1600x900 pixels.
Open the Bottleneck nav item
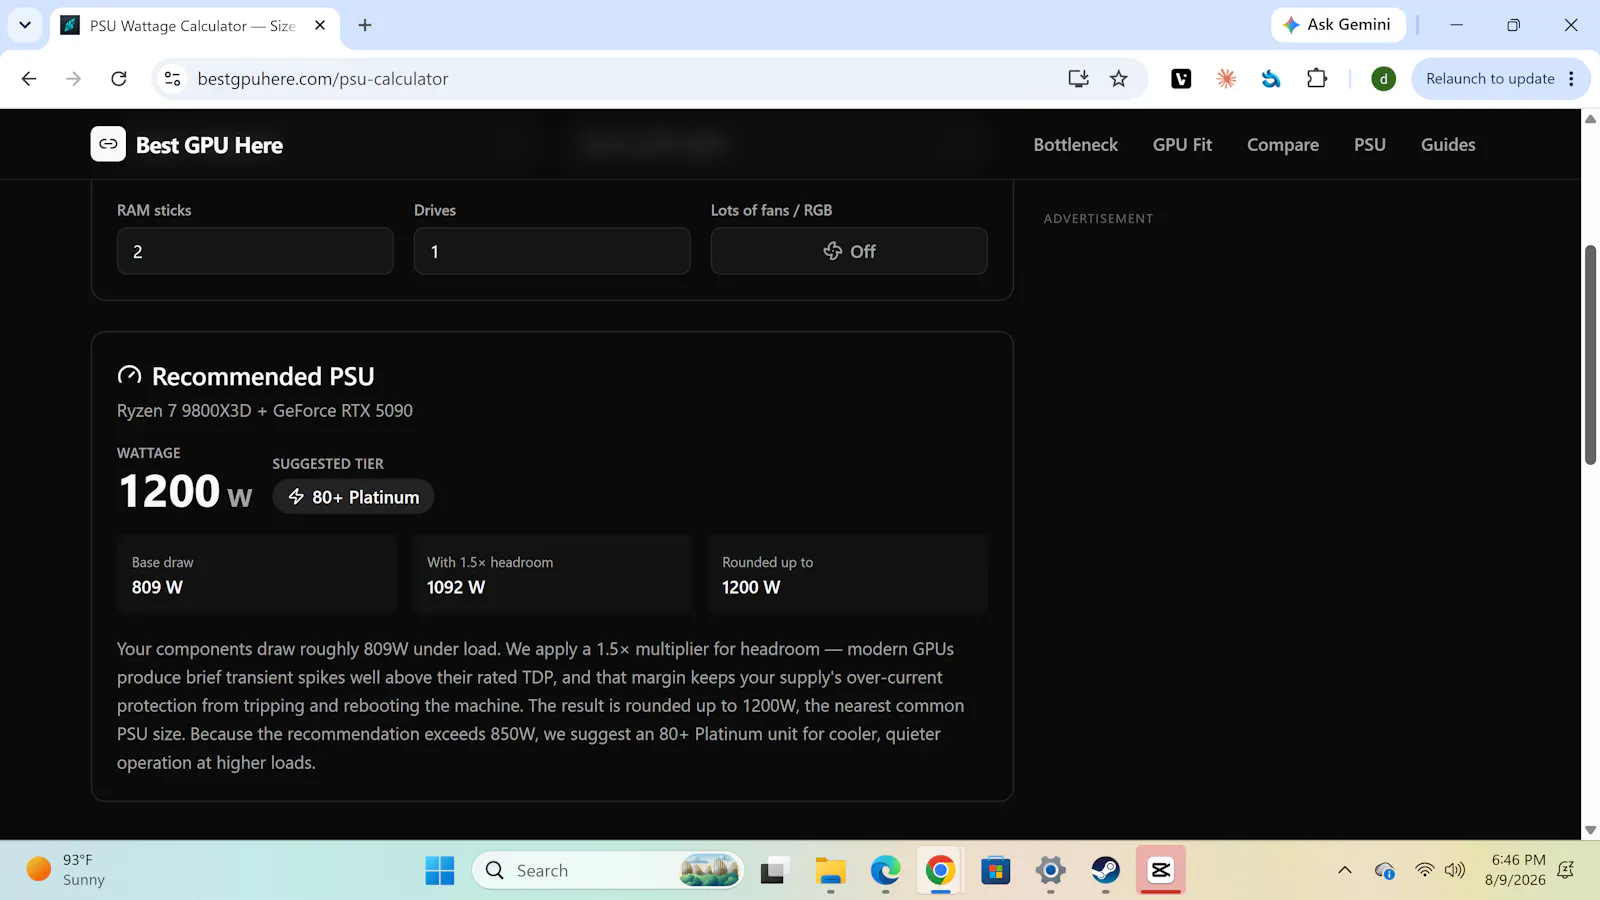tap(1076, 145)
